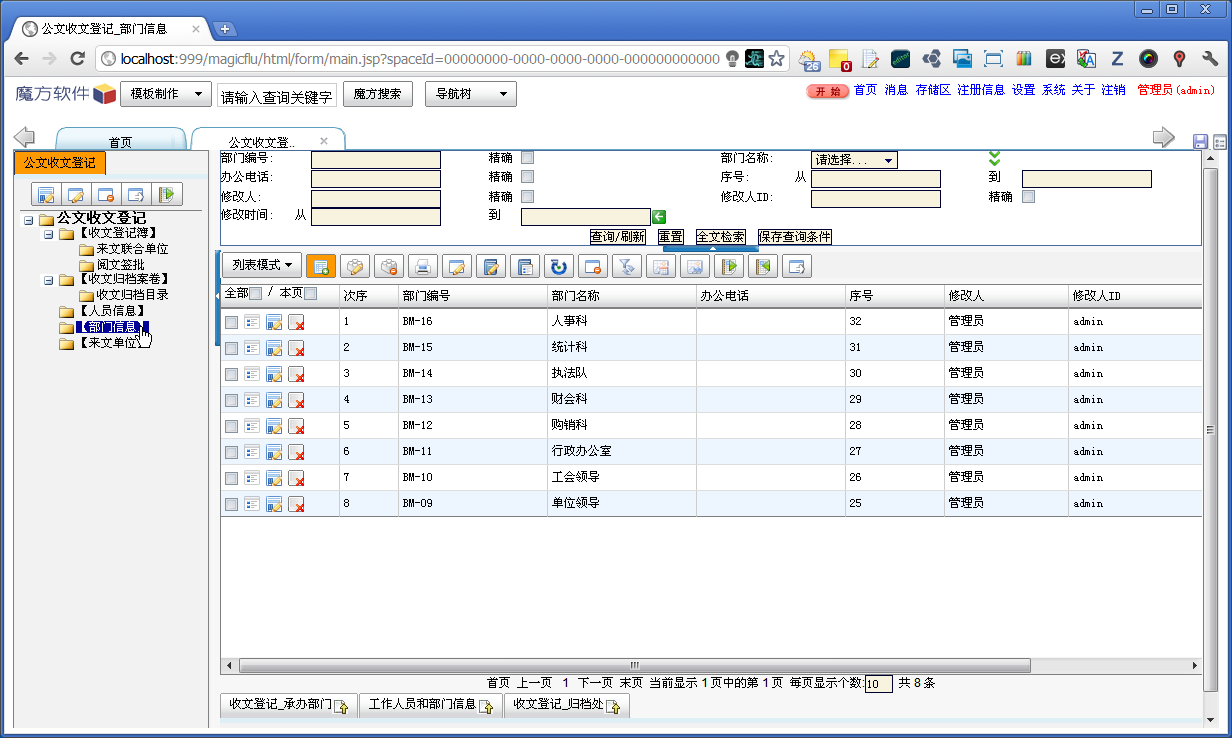
Task: Click the green play-backward toolbar icon
Action: (x=762, y=266)
